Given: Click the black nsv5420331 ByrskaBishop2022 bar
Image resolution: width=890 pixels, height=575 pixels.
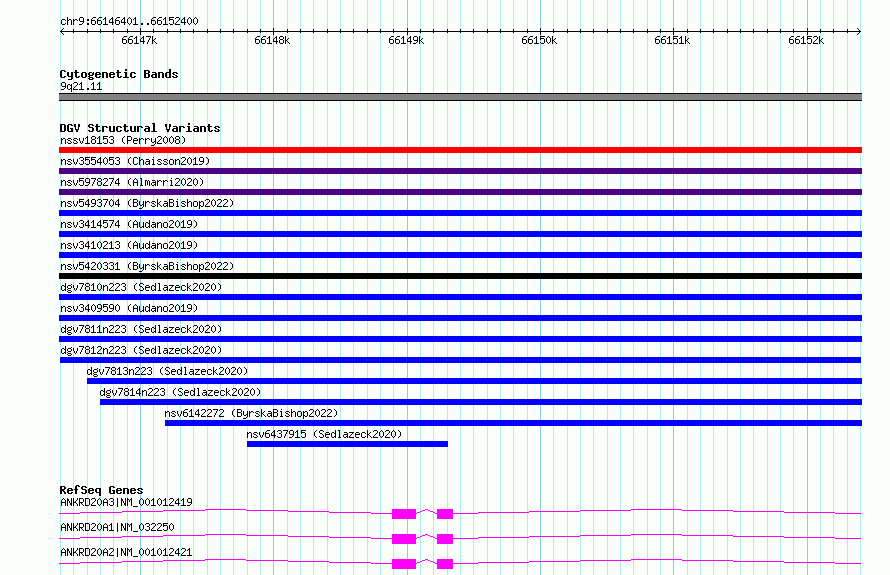Looking at the screenshot, I should (460, 276).
